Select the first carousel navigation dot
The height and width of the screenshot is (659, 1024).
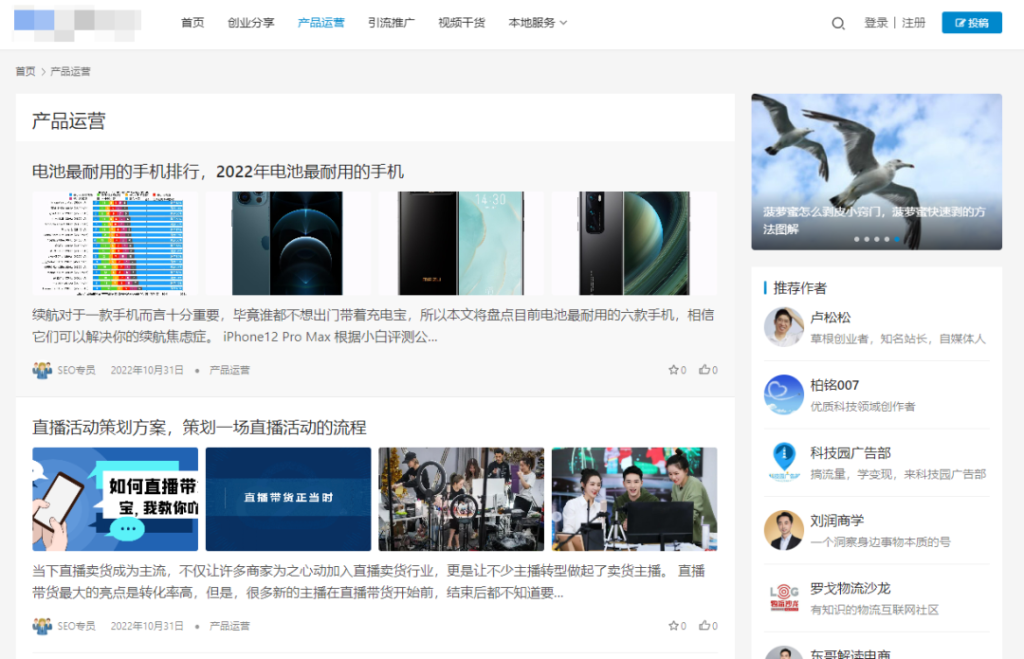pyautogui.click(x=856, y=239)
